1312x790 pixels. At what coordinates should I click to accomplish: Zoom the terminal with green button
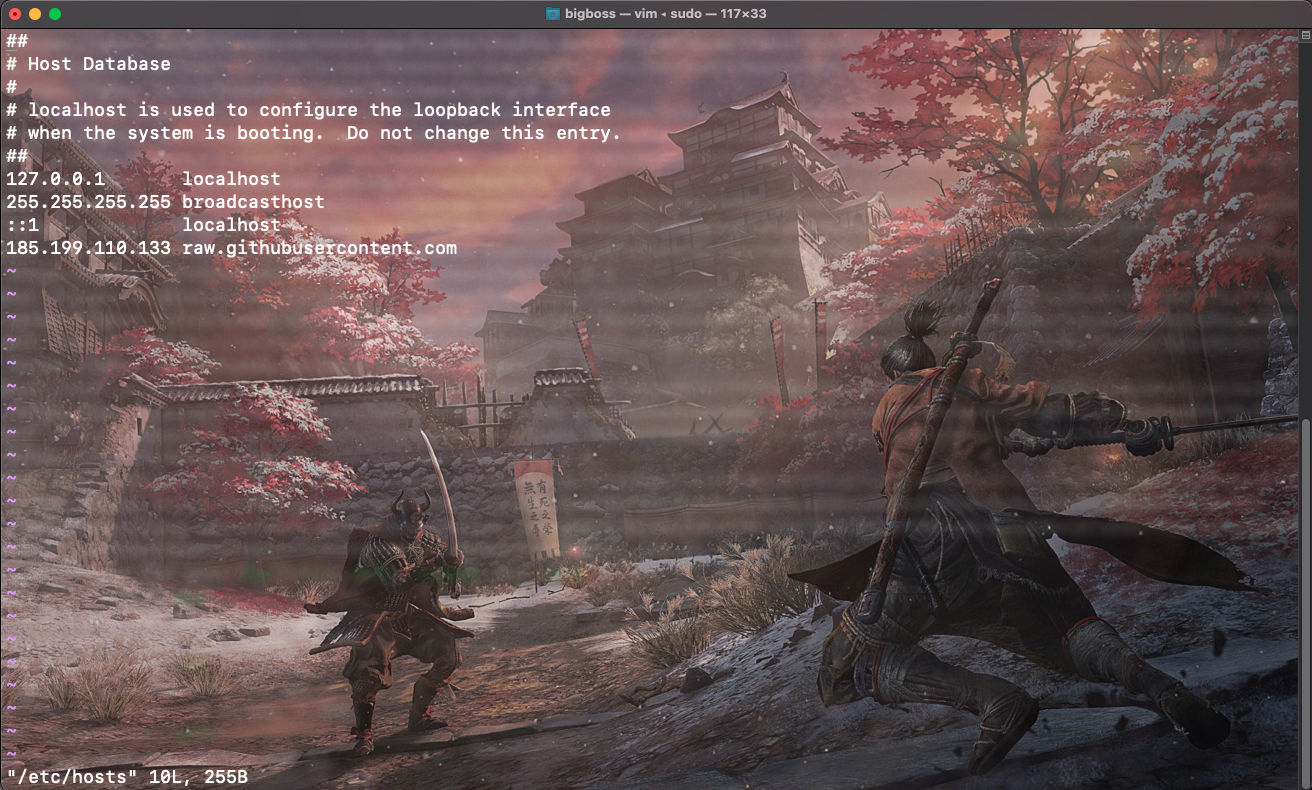pyautogui.click(x=54, y=14)
